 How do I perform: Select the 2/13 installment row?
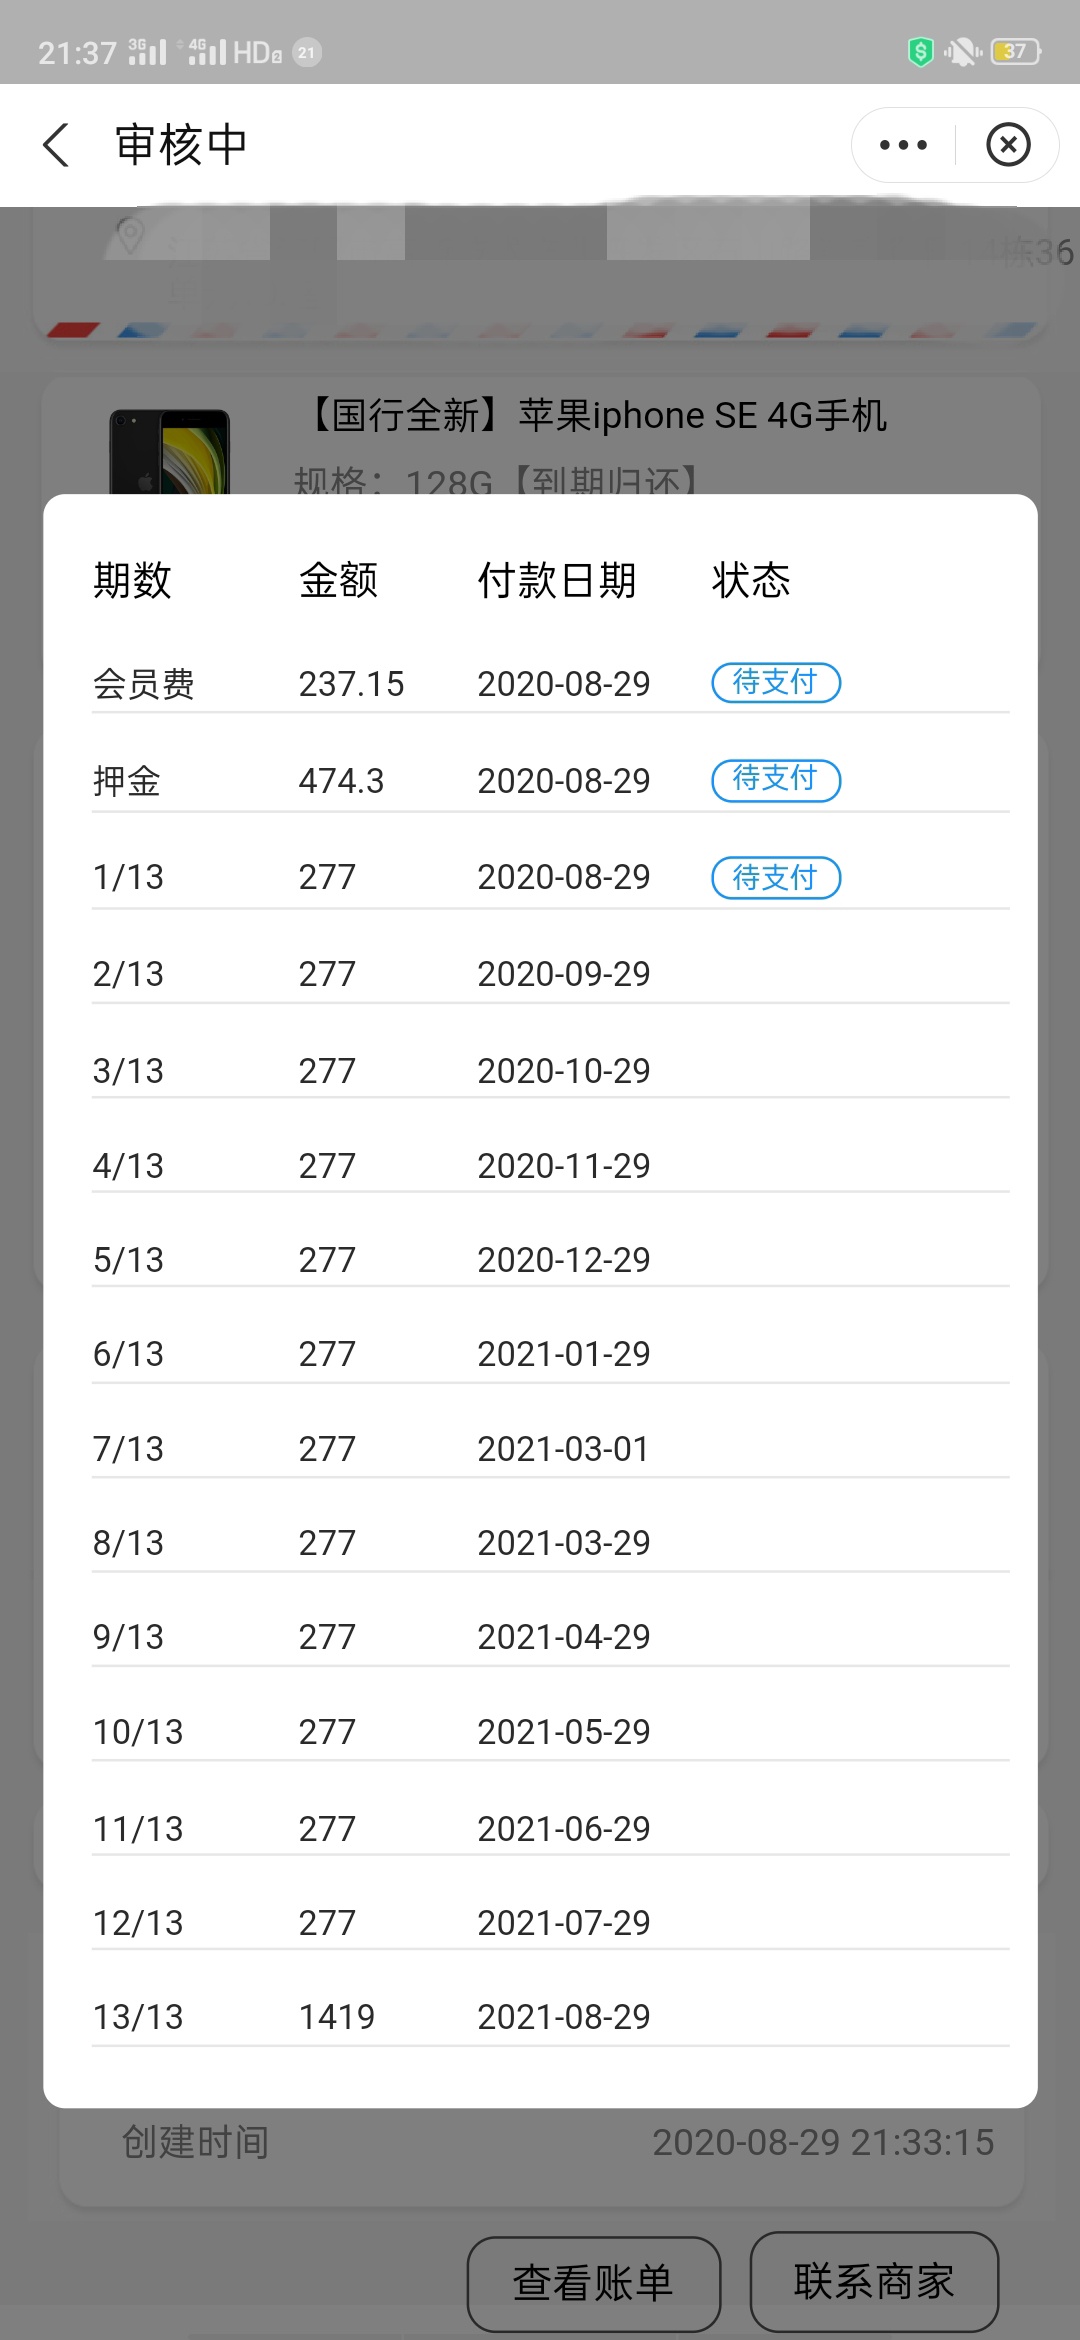click(550, 974)
